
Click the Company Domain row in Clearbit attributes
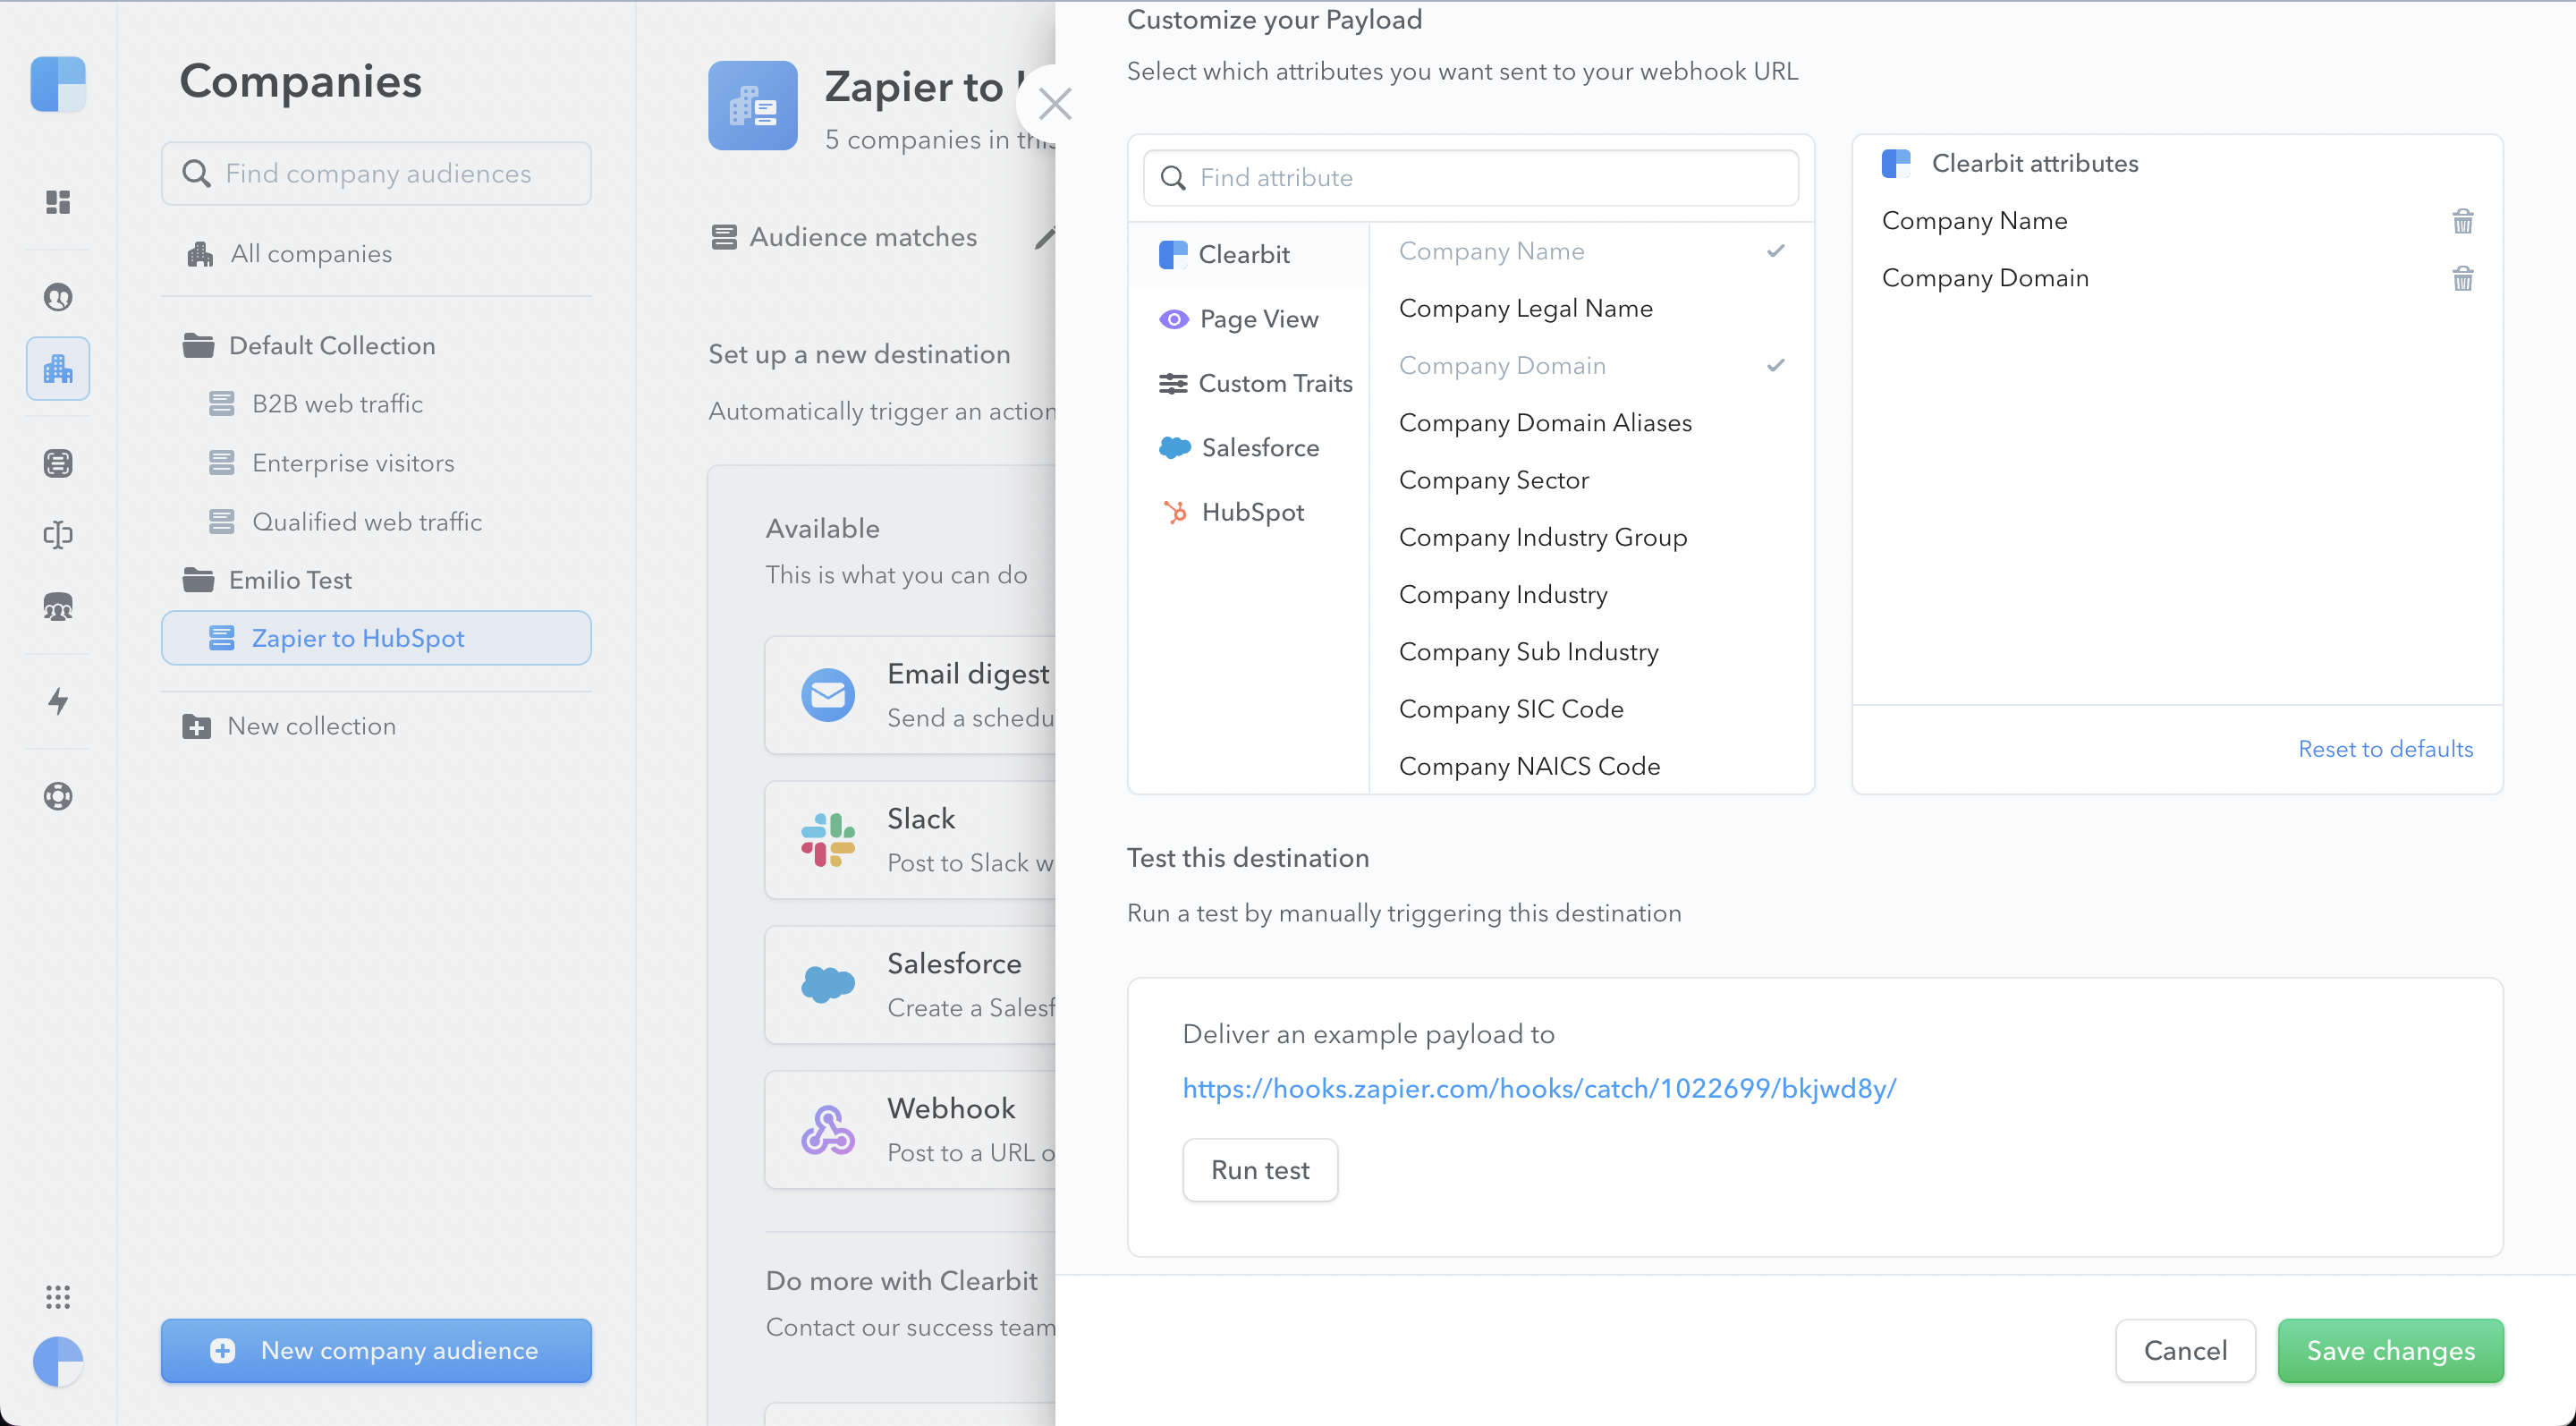(2177, 278)
